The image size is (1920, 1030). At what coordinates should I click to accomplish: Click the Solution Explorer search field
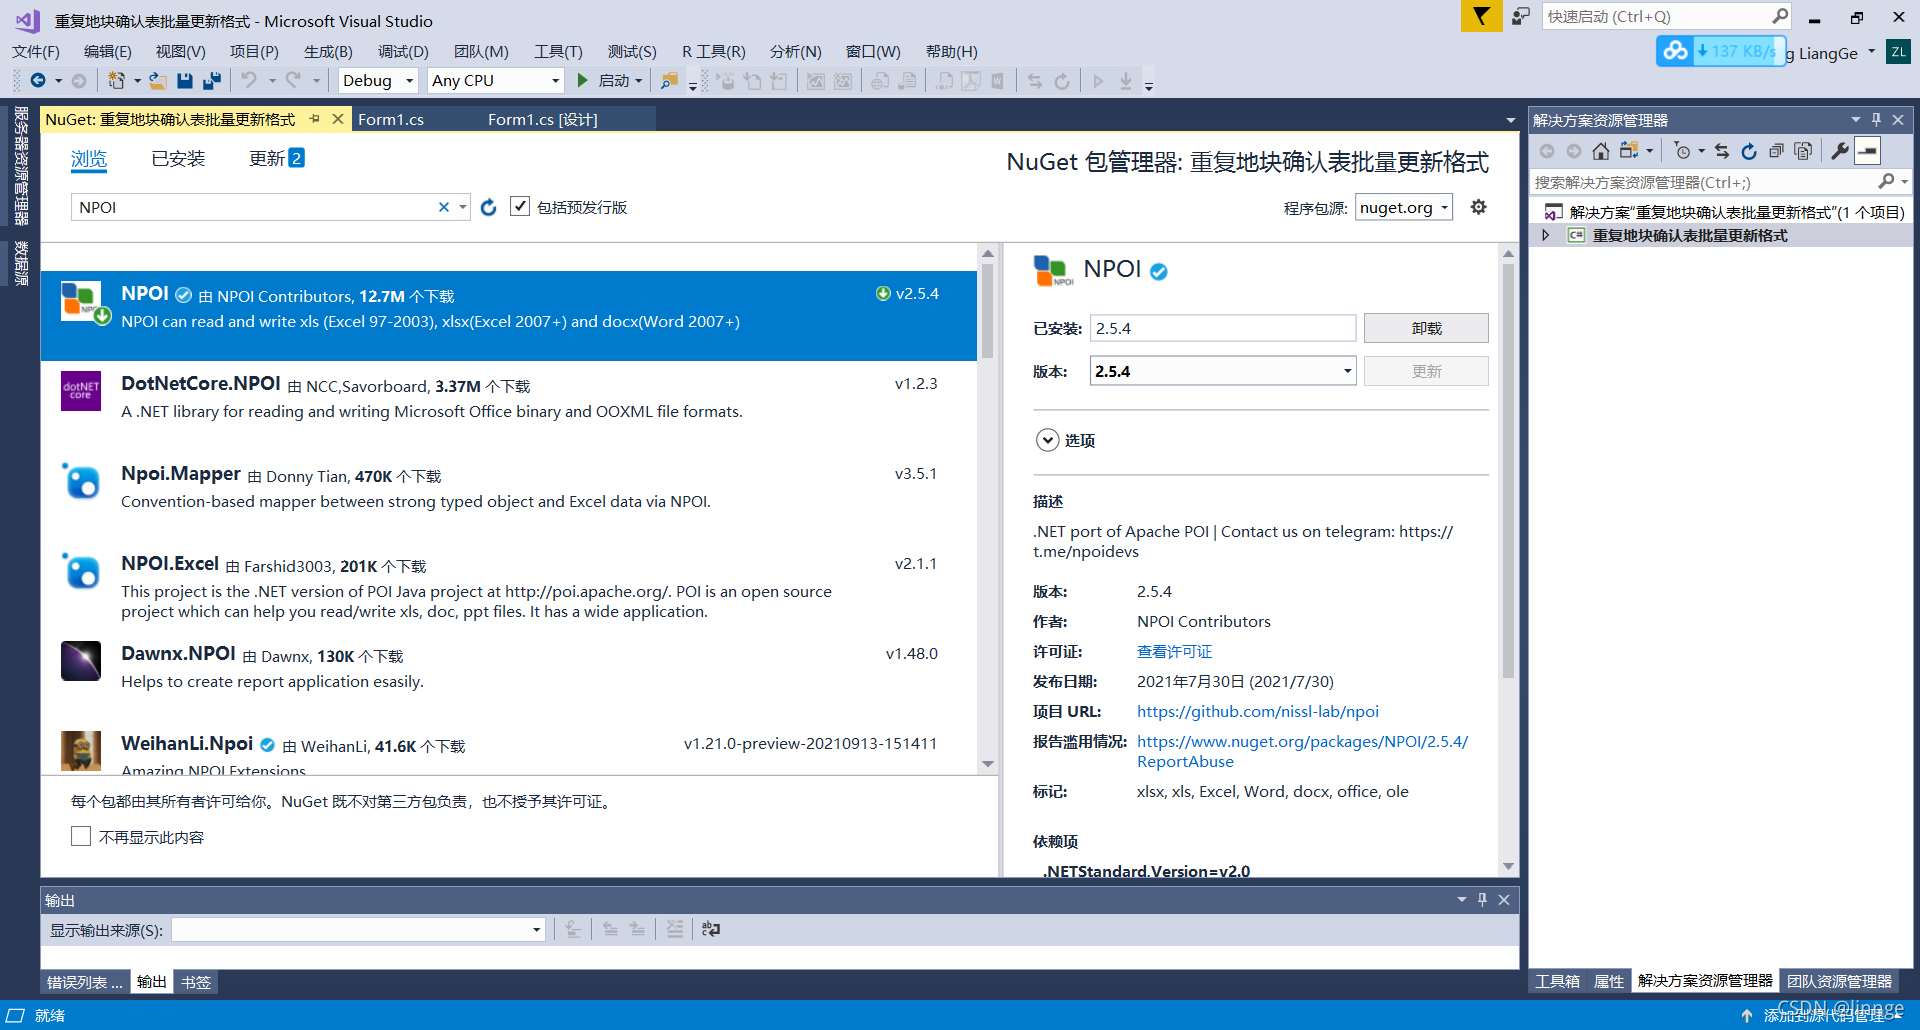[x=1705, y=182]
